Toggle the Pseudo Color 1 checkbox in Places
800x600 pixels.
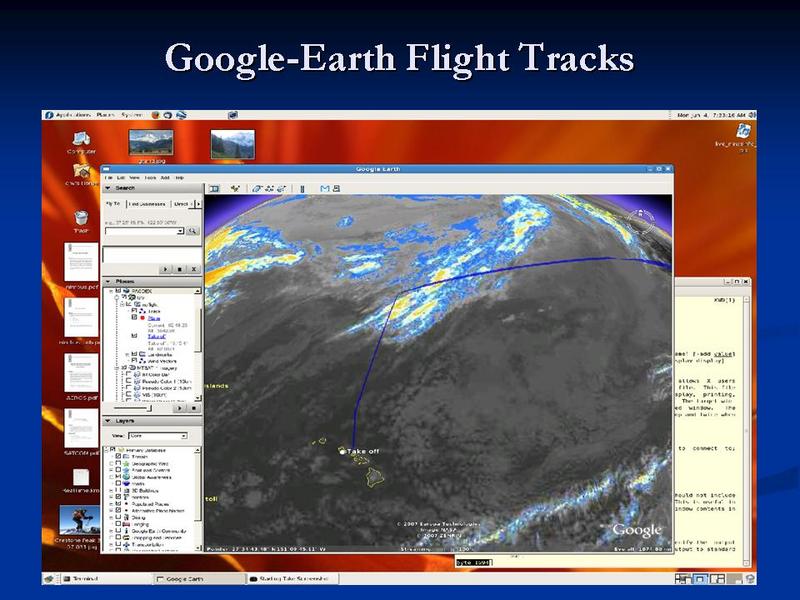point(129,381)
